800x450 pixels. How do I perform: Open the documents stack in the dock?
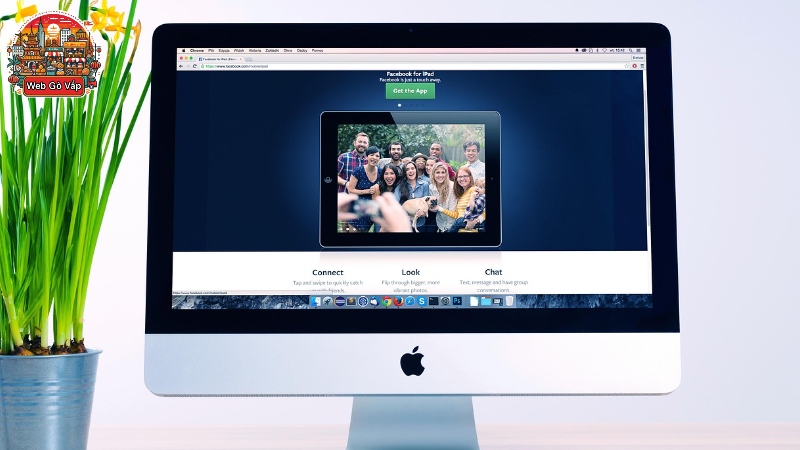(474, 302)
